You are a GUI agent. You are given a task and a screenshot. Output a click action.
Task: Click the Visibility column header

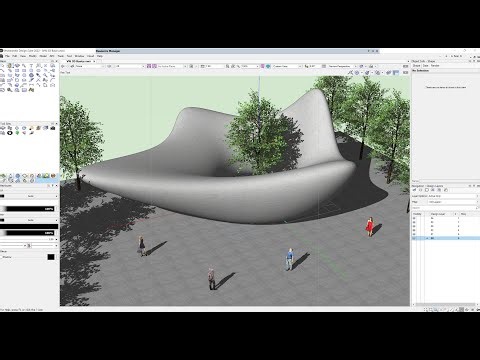pyautogui.click(x=417, y=214)
